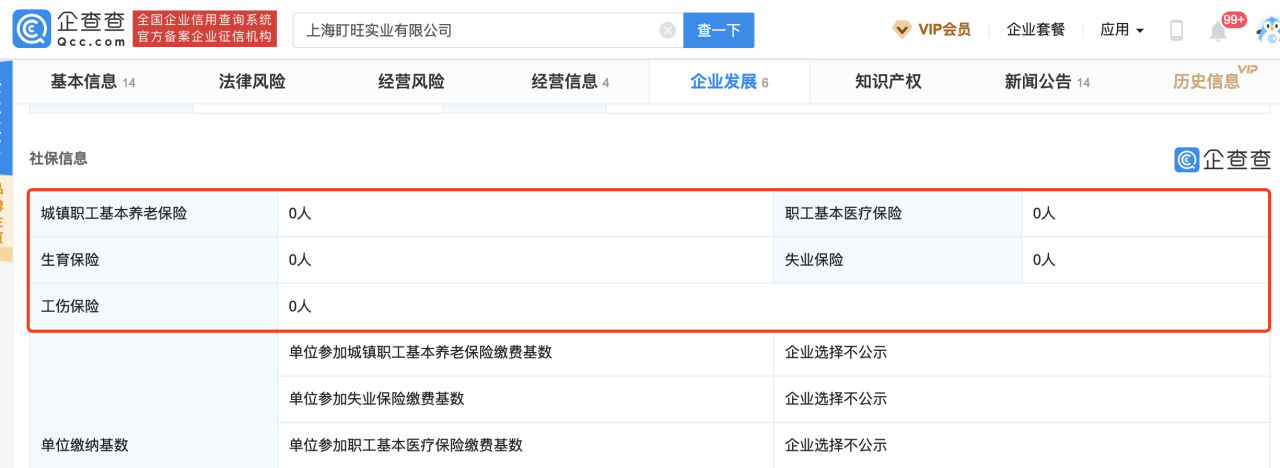Open the 企业套餐 link

click(x=1034, y=30)
